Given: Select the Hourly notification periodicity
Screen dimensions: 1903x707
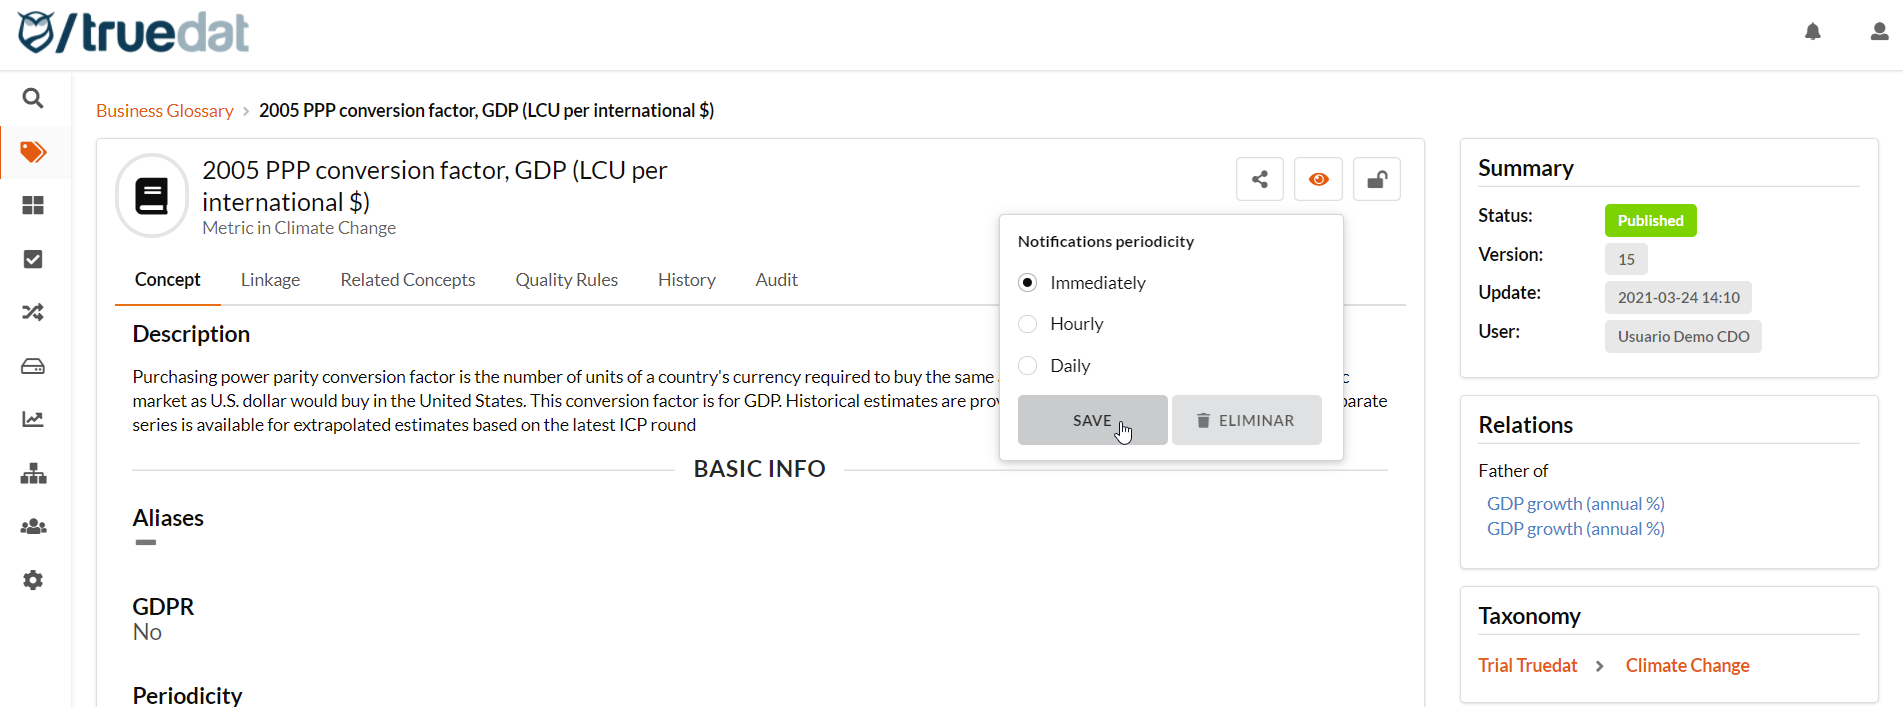Looking at the screenshot, I should 1028,324.
